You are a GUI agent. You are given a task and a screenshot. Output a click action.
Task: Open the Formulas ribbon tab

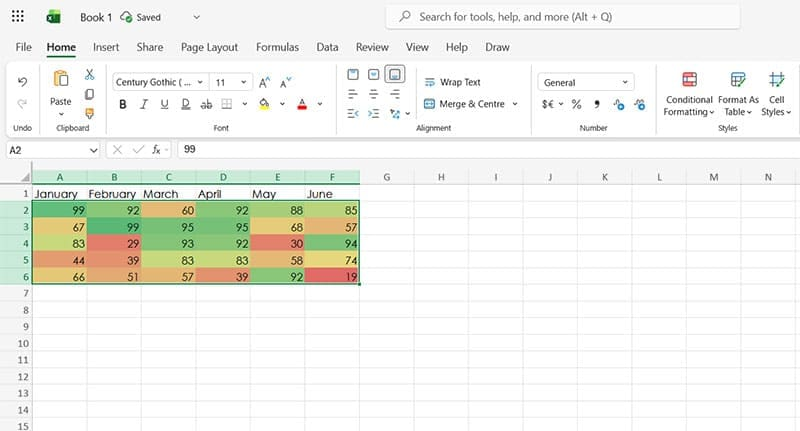click(x=277, y=47)
